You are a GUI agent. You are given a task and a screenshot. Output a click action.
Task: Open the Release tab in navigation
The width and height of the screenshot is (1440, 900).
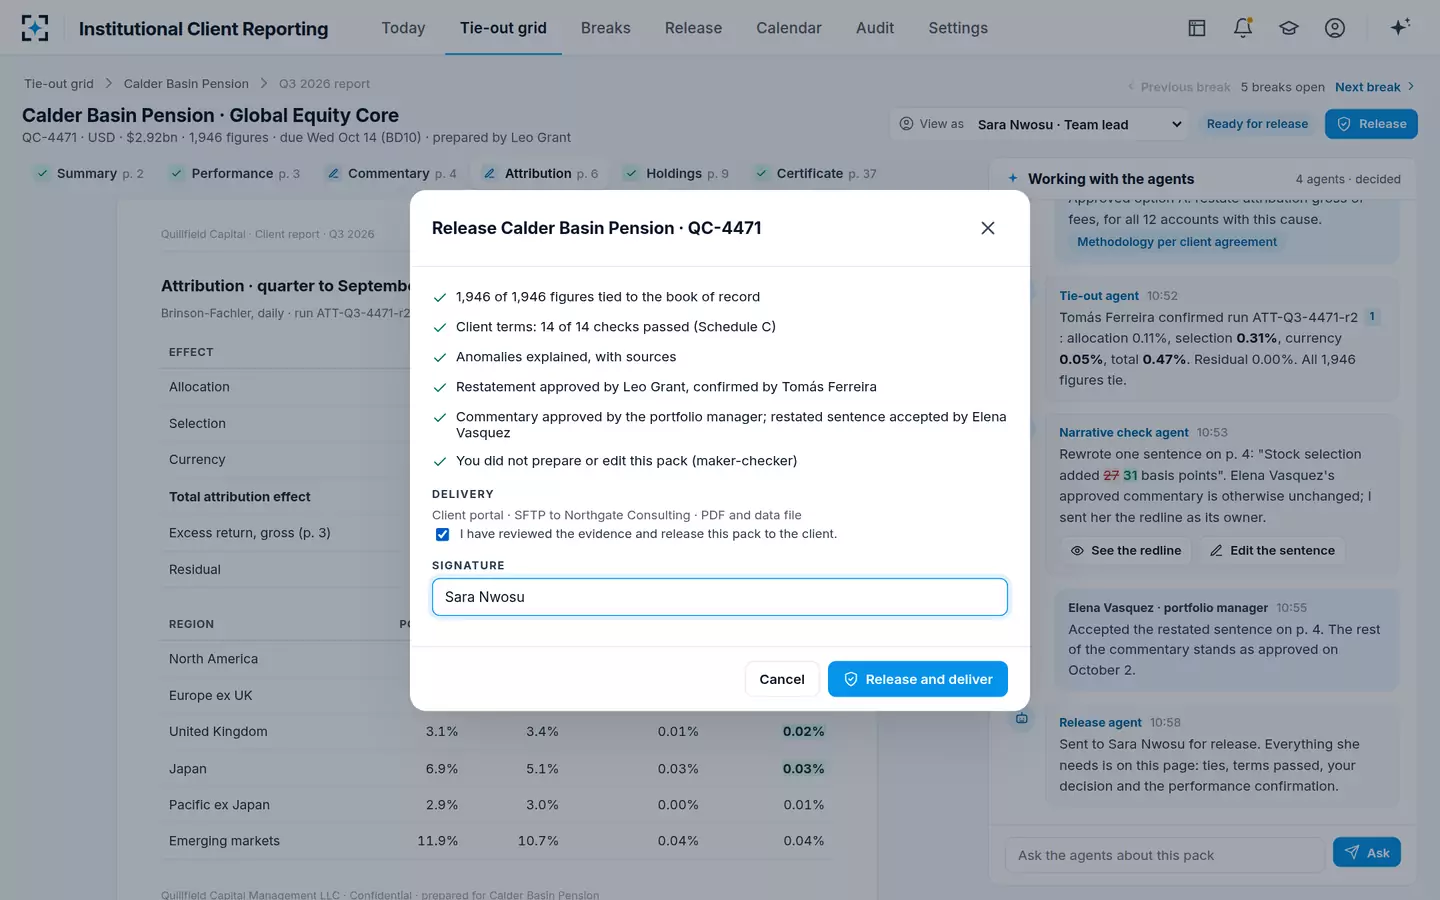pos(693,28)
